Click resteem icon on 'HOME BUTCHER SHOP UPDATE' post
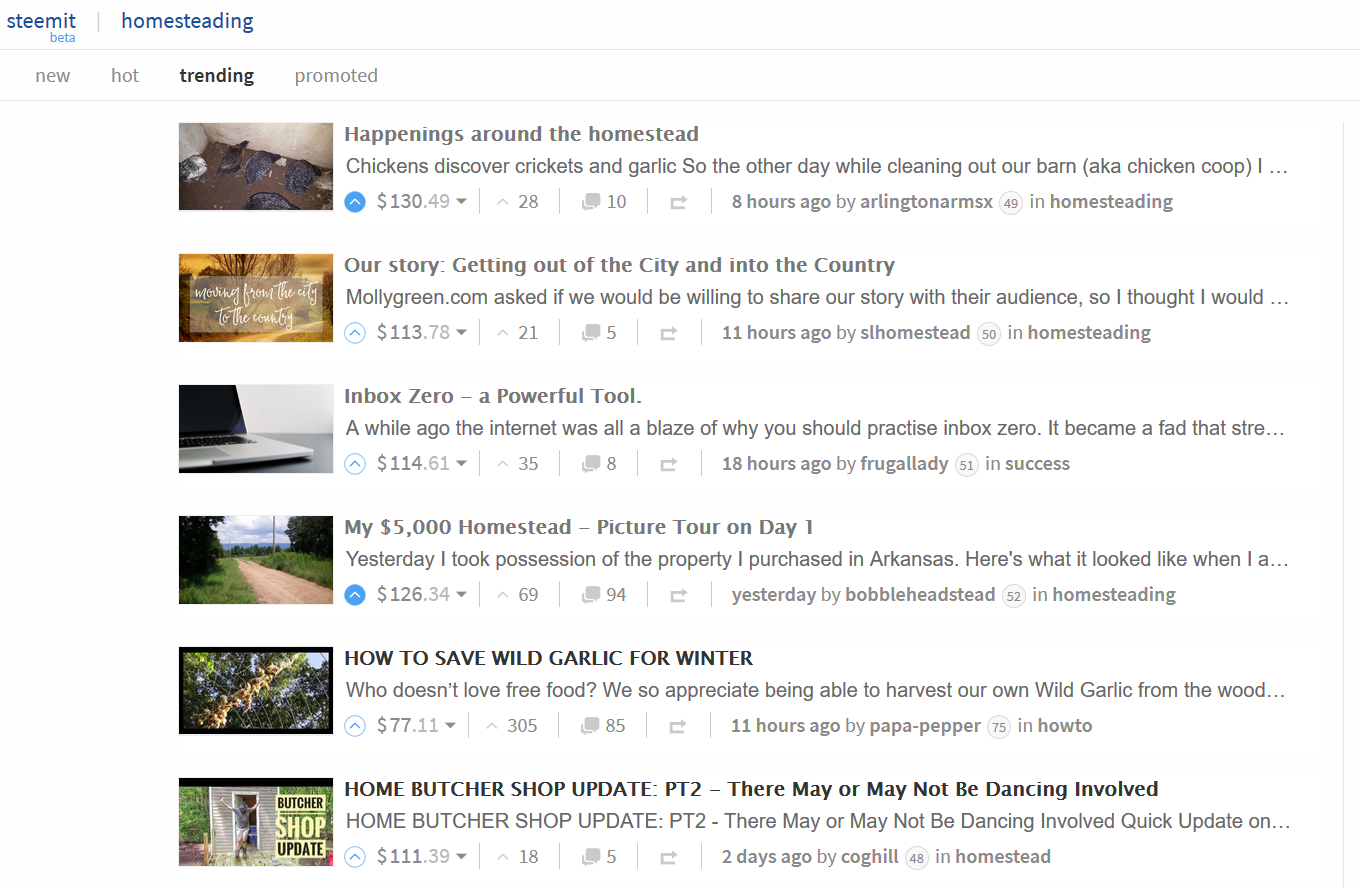Screen dimensions: 1360x888 pyautogui.click(x=669, y=857)
